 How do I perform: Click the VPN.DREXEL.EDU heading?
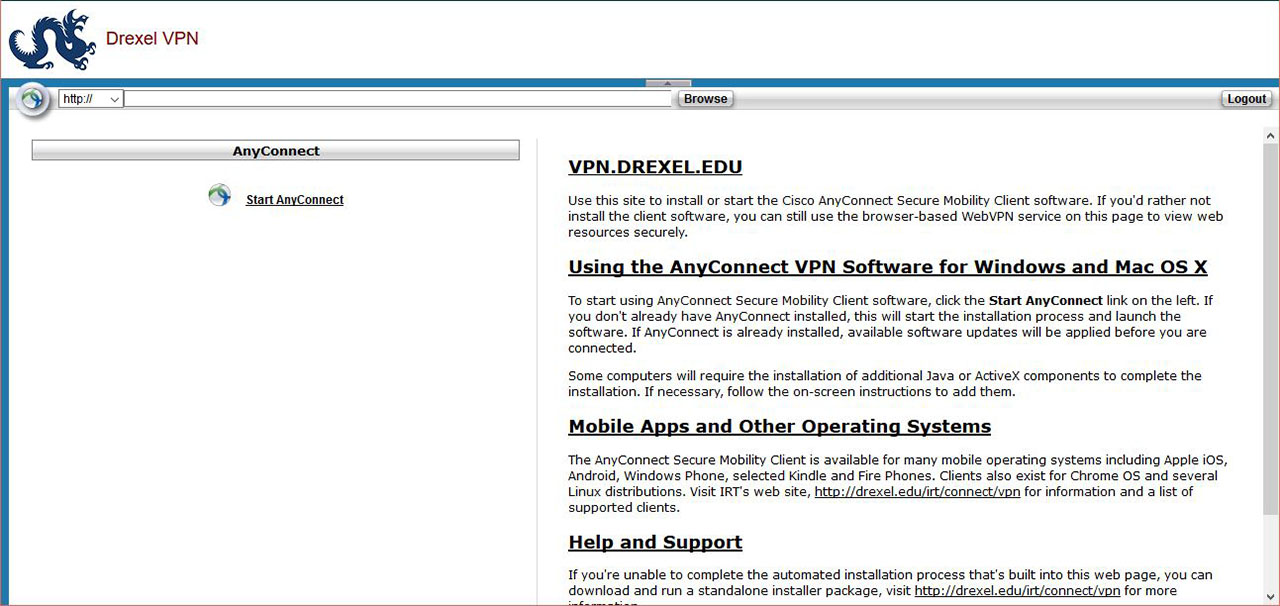pos(655,167)
